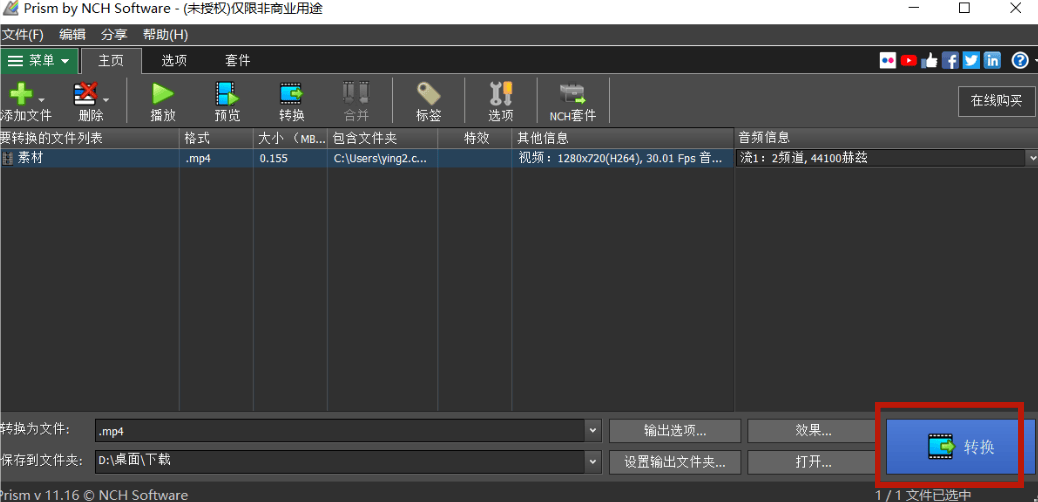Click the YouTube icon in top bar
Screen dimensions: 1038x502
pyautogui.click(x=908, y=60)
